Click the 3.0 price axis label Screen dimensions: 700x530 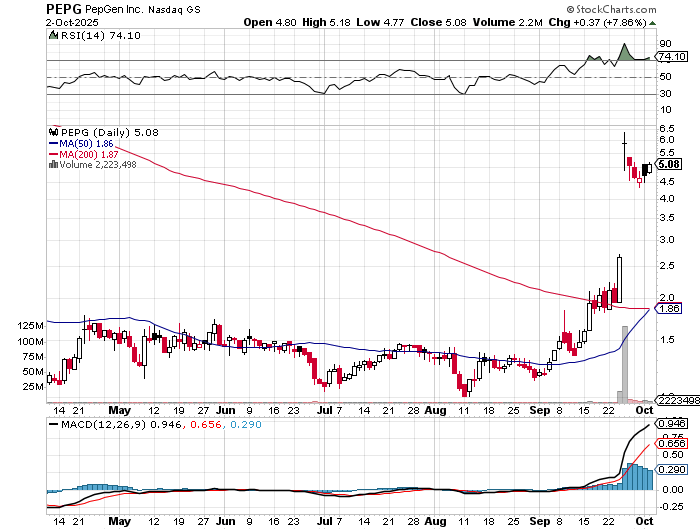pos(667,239)
